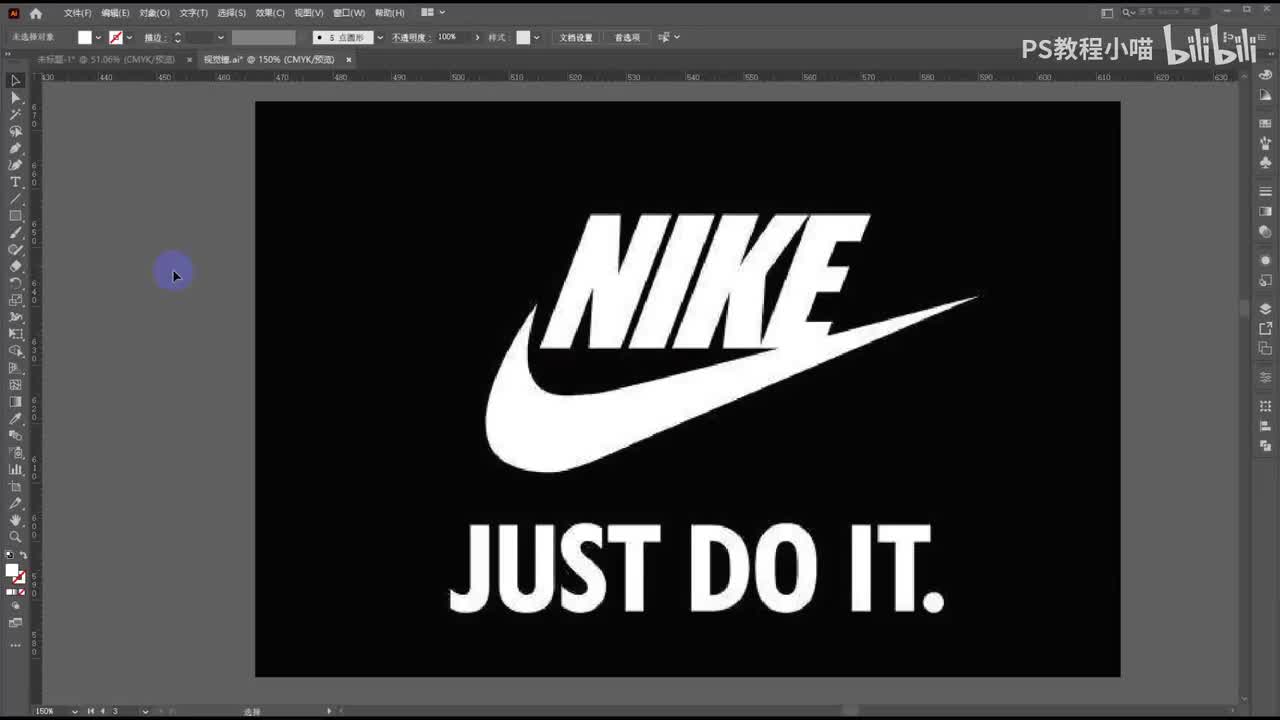
Task: Select the Eraser tool
Action: click(x=15, y=266)
